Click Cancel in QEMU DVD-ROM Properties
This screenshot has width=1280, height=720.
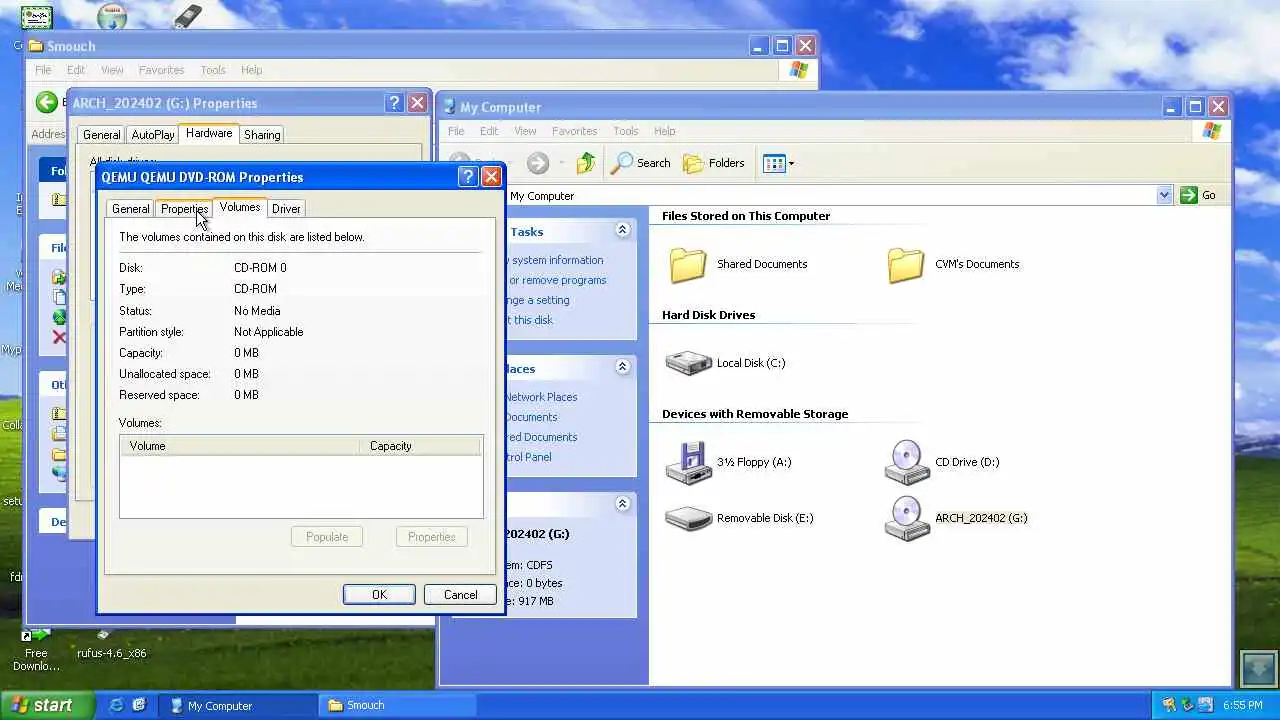tap(460, 595)
